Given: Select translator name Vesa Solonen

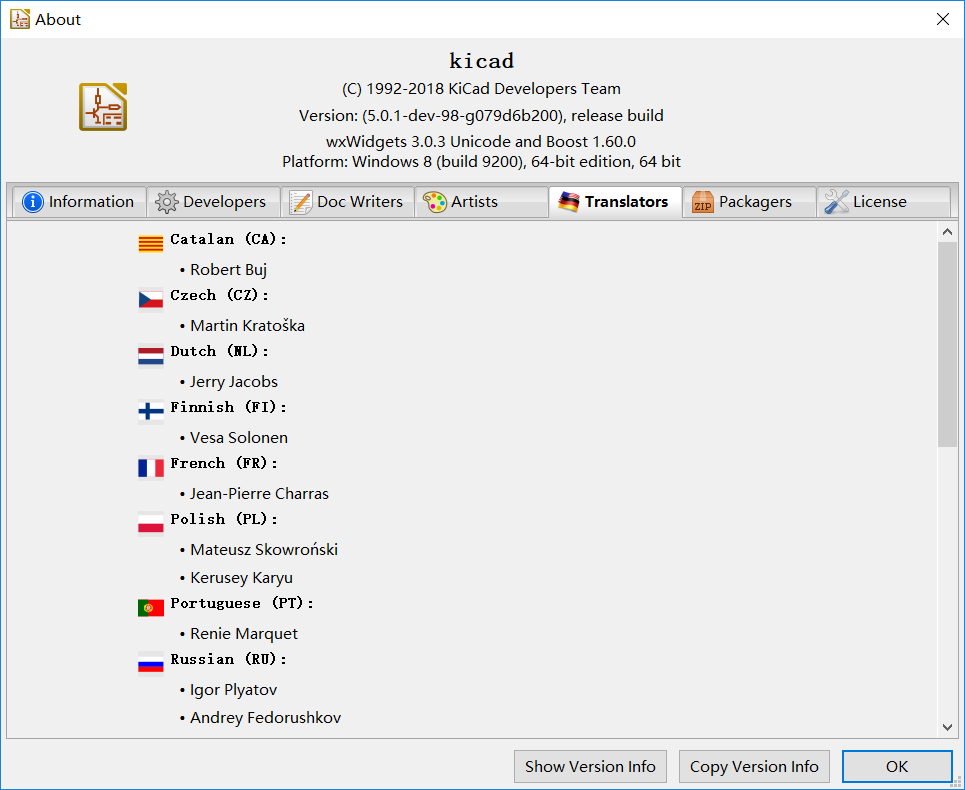Looking at the screenshot, I should pos(239,437).
